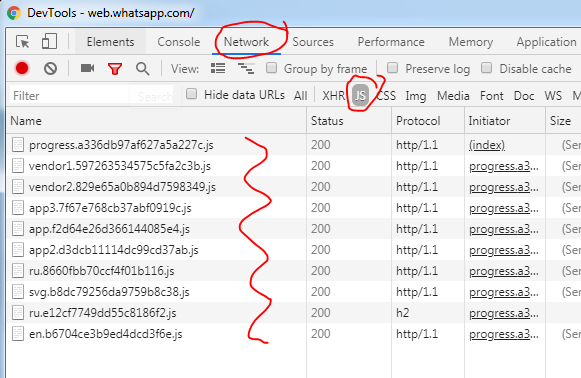Select the All request type filter

point(301,96)
